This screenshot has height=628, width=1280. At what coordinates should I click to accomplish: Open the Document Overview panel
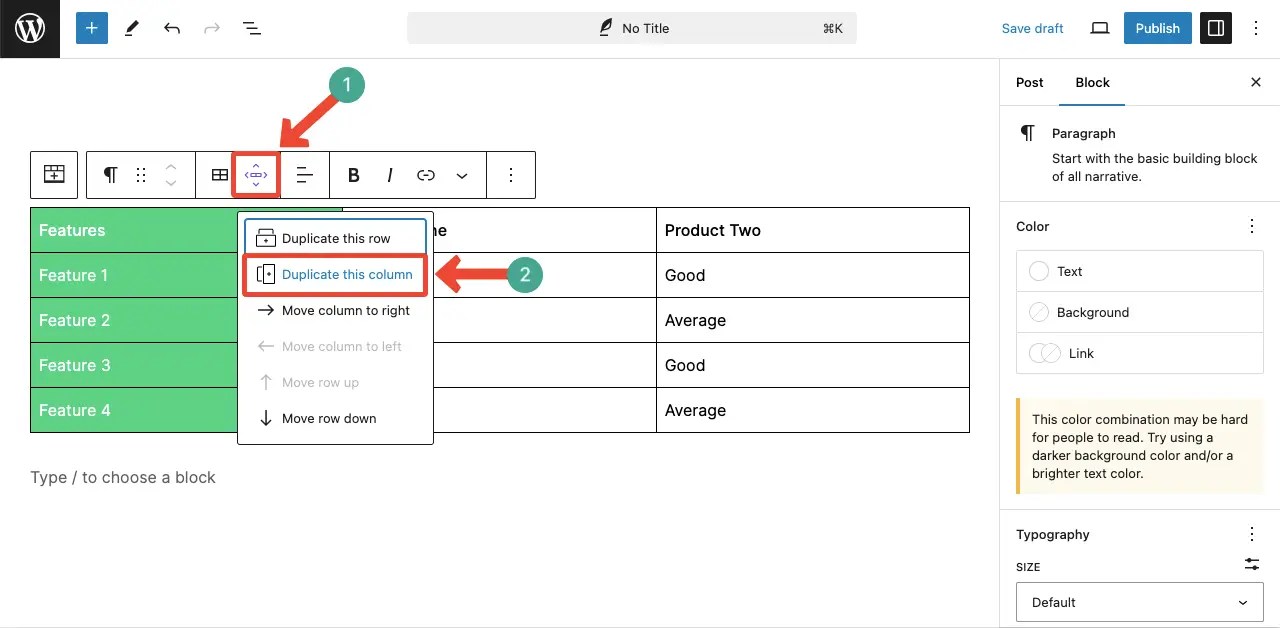tap(251, 28)
